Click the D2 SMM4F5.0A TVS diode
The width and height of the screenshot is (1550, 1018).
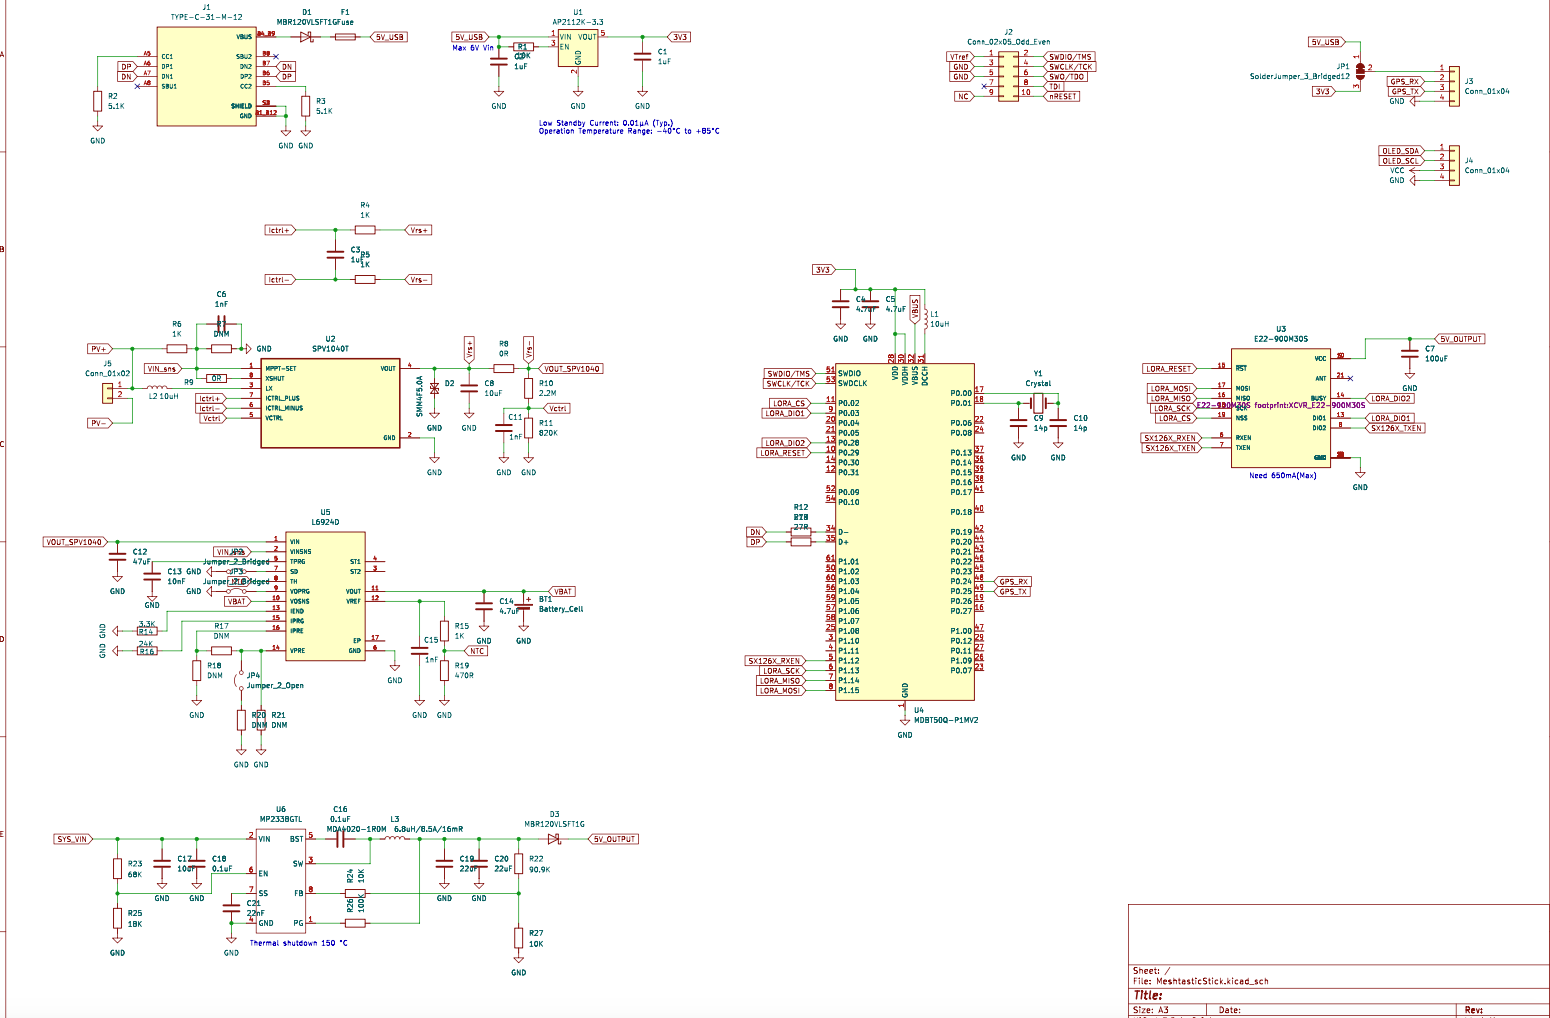click(434, 388)
